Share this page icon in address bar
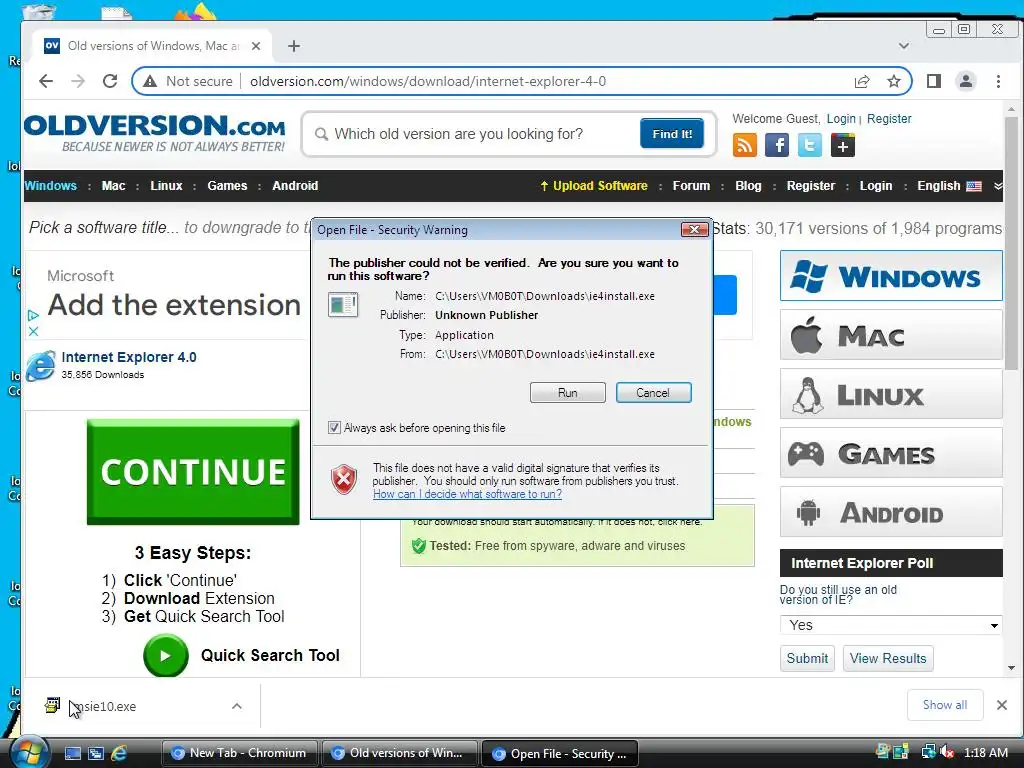Image resolution: width=1024 pixels, height=768 pixels. [x=862, y=82]
